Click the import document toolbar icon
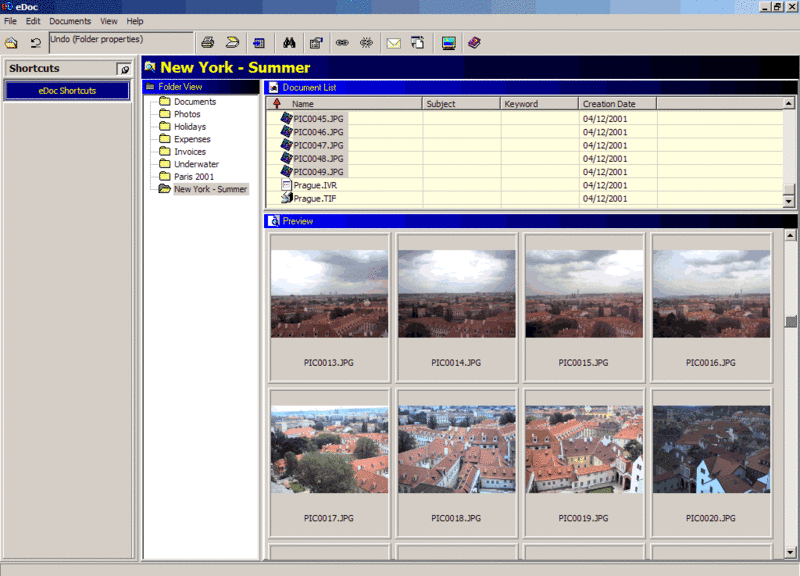 (259, 43)
